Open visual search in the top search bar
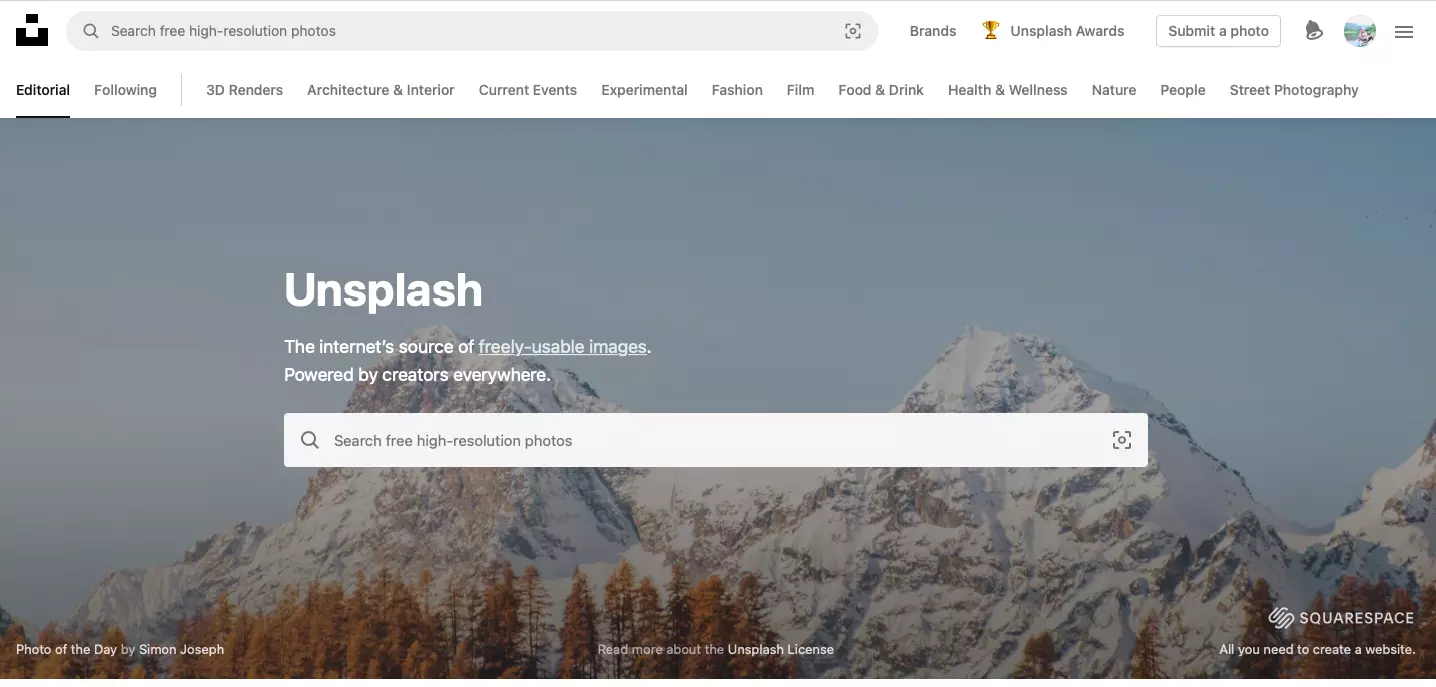This screenshot has height=687, width=1436. tap(853, 31)
